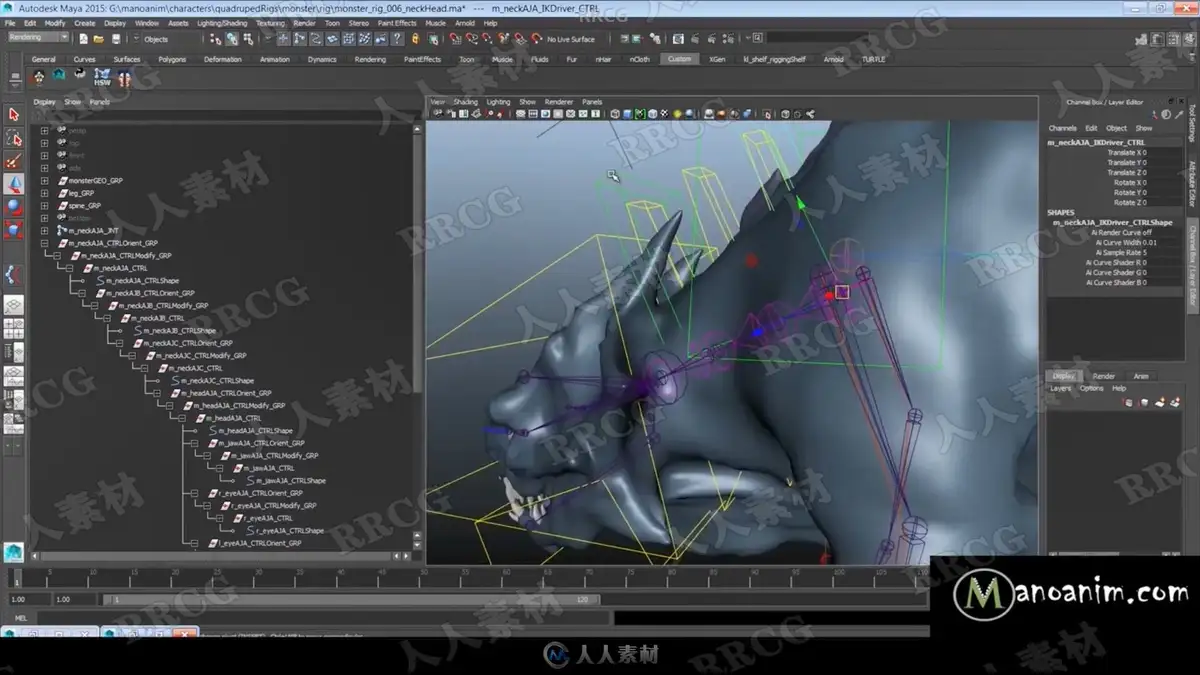This screenshot has height=675, width=1200.
Task: Click the HSW shelf button
Action: [102, 77]
